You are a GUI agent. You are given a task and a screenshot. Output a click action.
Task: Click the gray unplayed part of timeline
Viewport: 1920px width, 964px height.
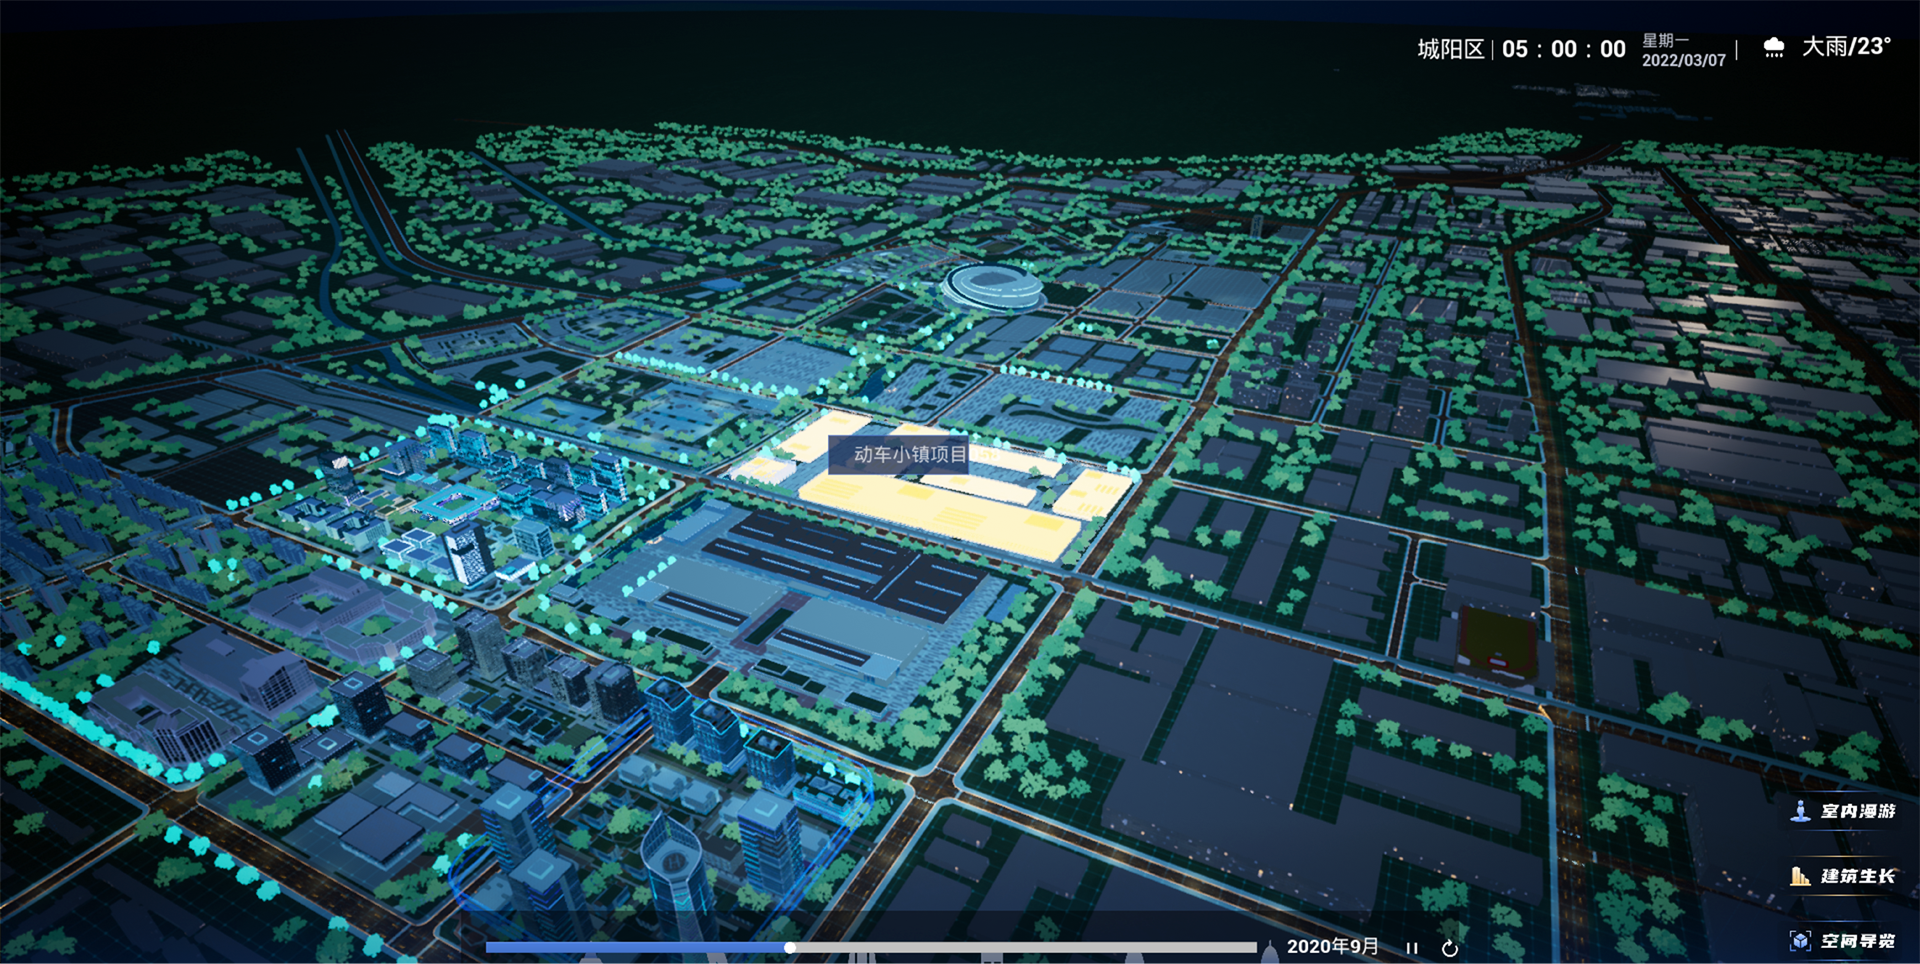tap(1020, 947)
